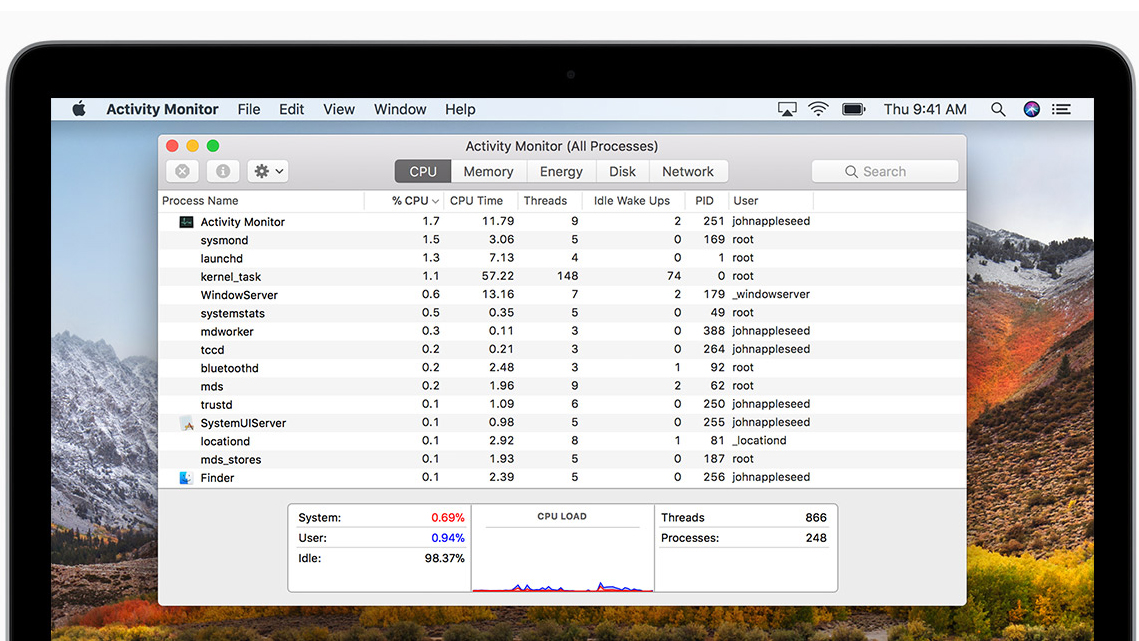Open the Activity Monitor app menu

[162, 109]
